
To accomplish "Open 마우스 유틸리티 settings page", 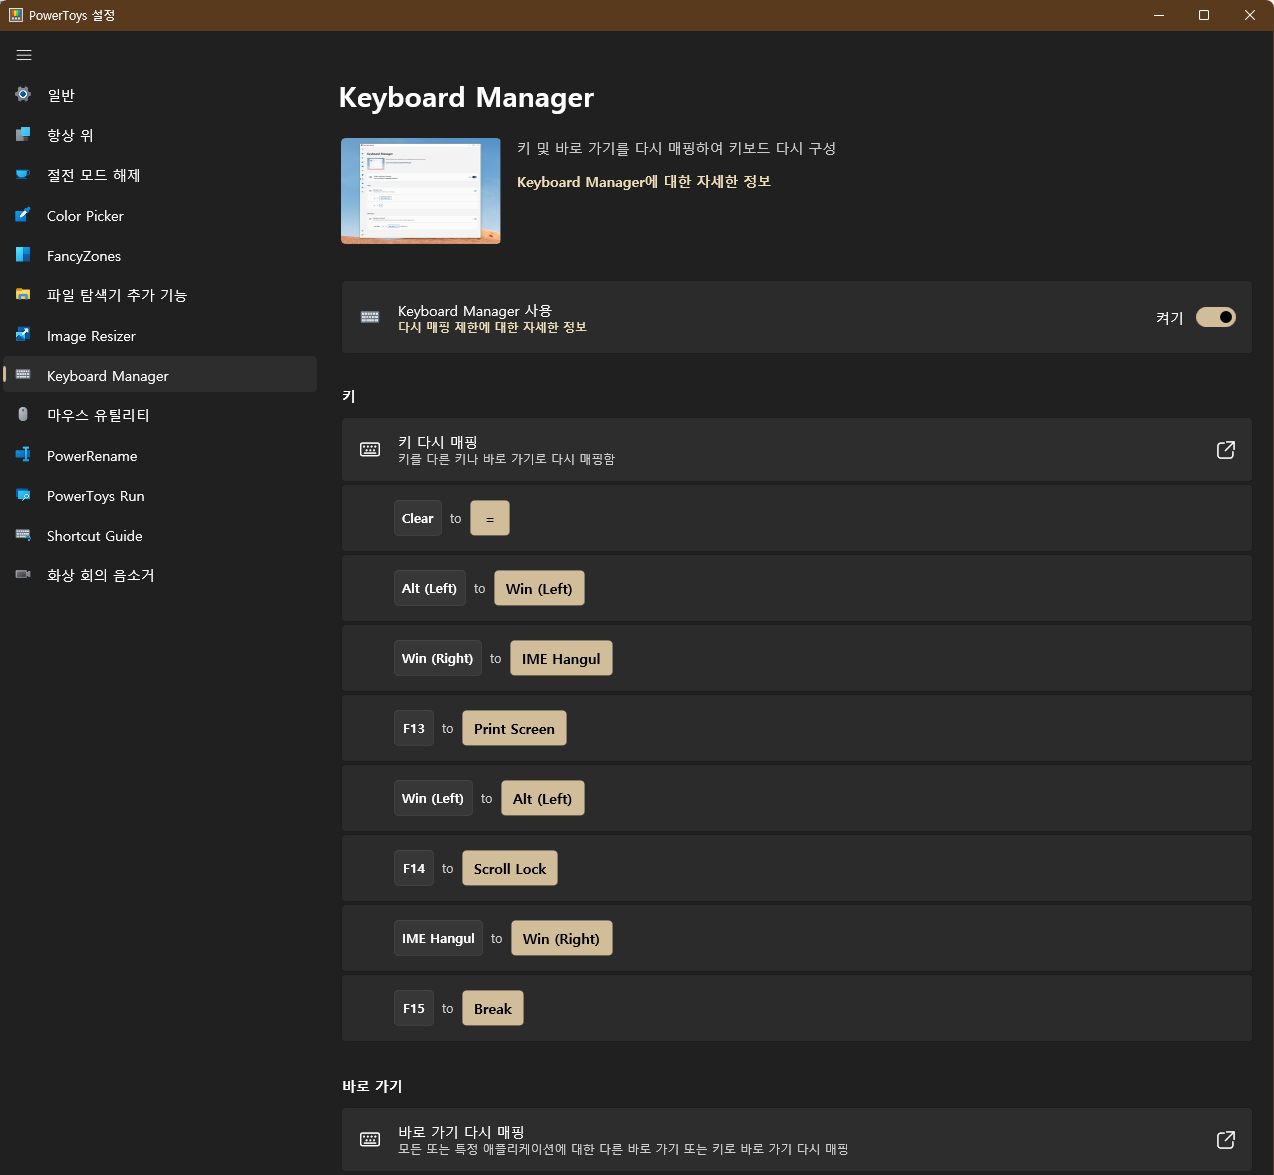I will [x=160, y=414].
